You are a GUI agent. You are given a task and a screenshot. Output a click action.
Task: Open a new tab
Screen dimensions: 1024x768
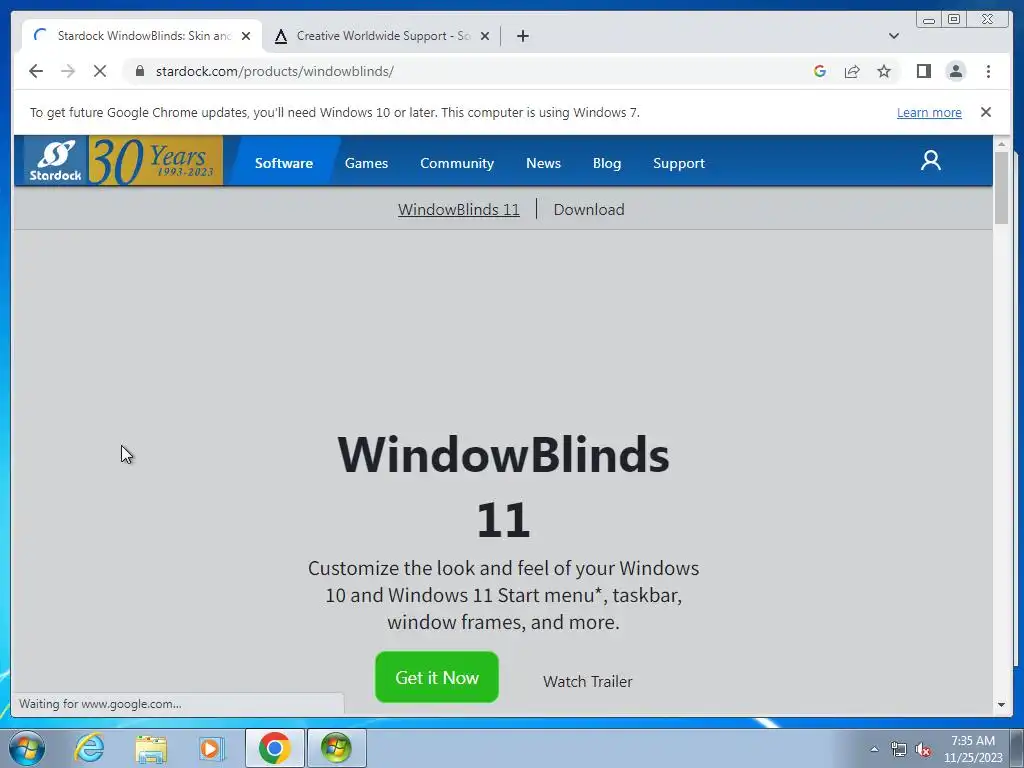(x=522, y=36)
